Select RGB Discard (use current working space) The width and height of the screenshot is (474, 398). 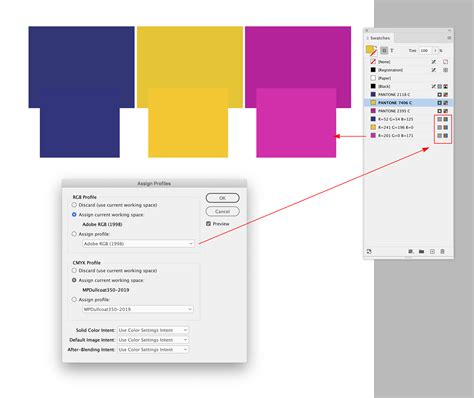pyautogui.click(x=74, y=205)
